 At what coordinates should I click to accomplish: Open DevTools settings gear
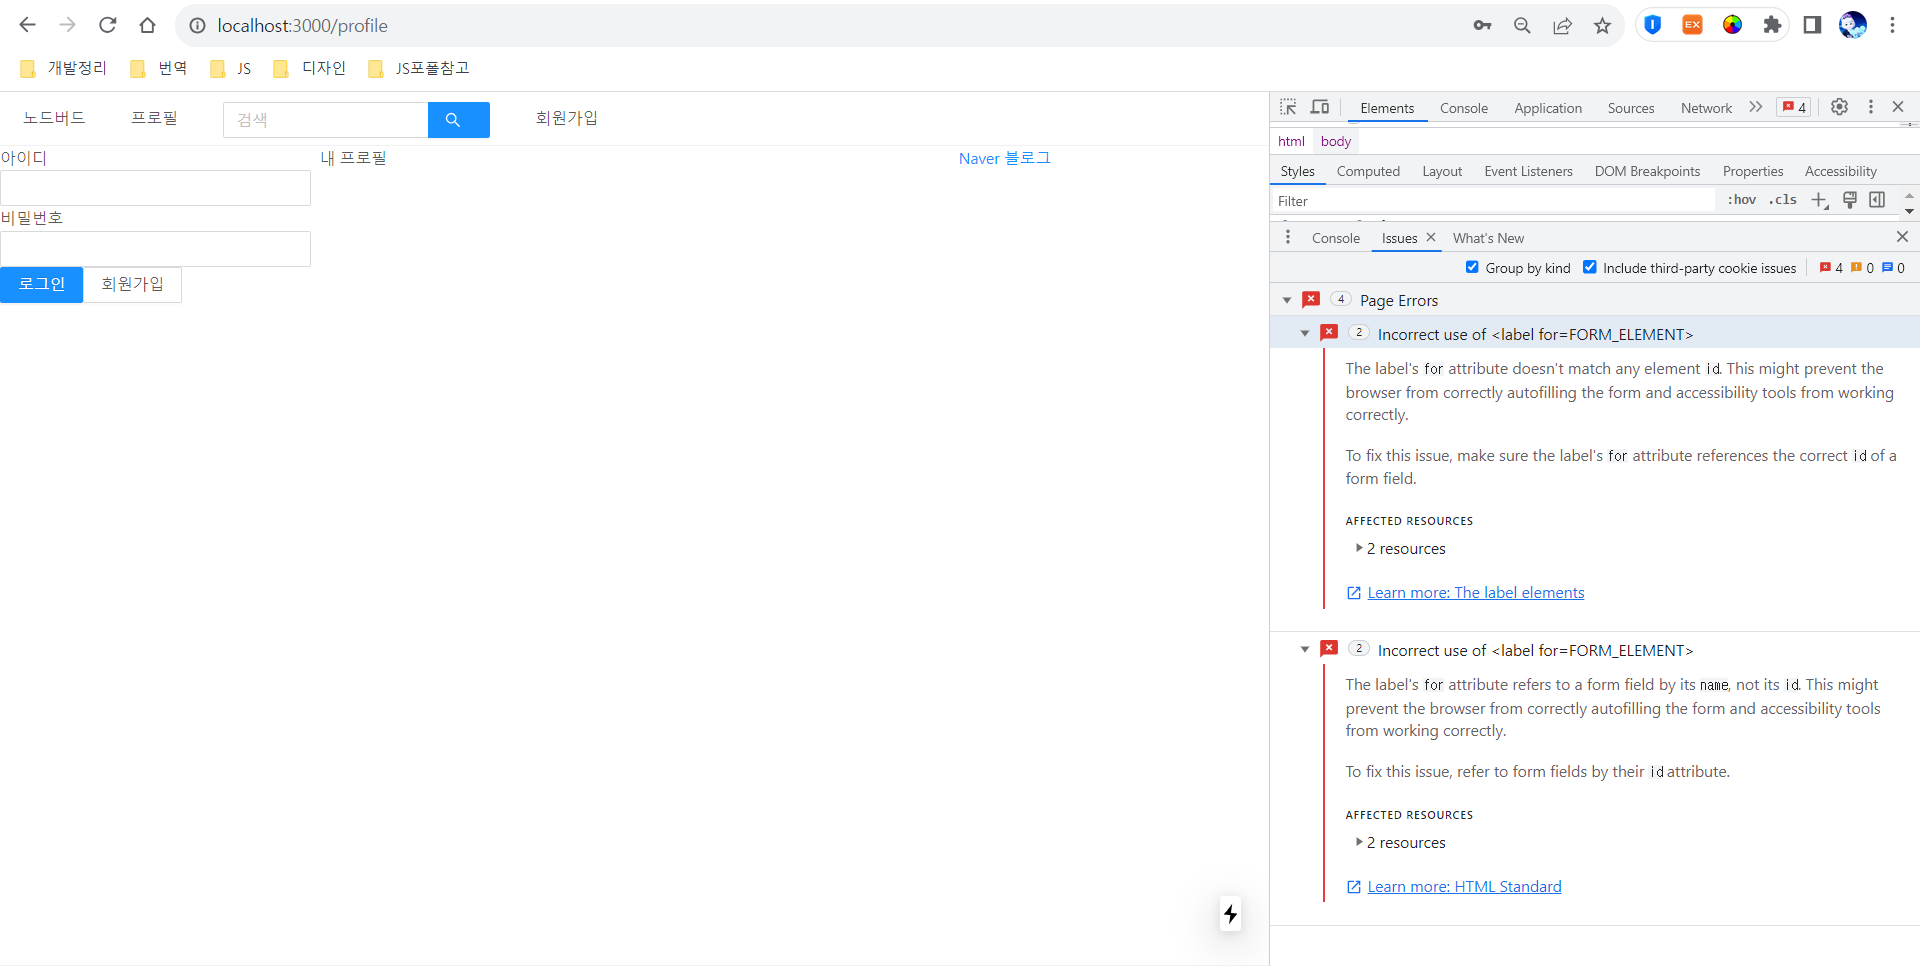(x=1839, y=107)
